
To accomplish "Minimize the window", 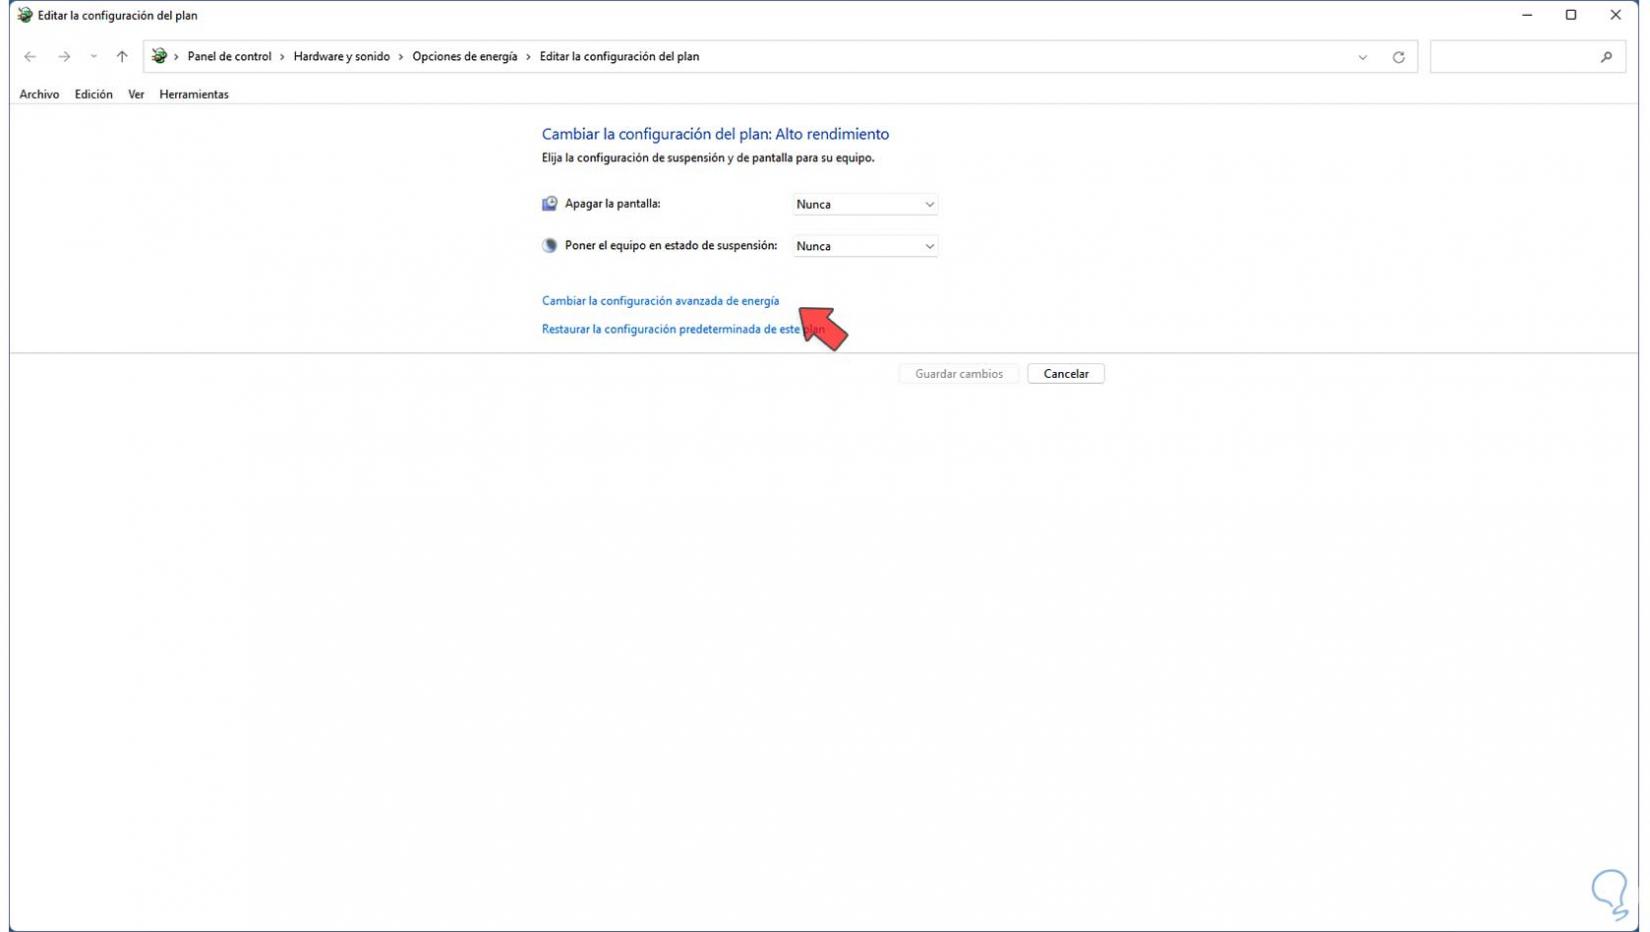I will pyautogui.click(x=1527, y=15).
